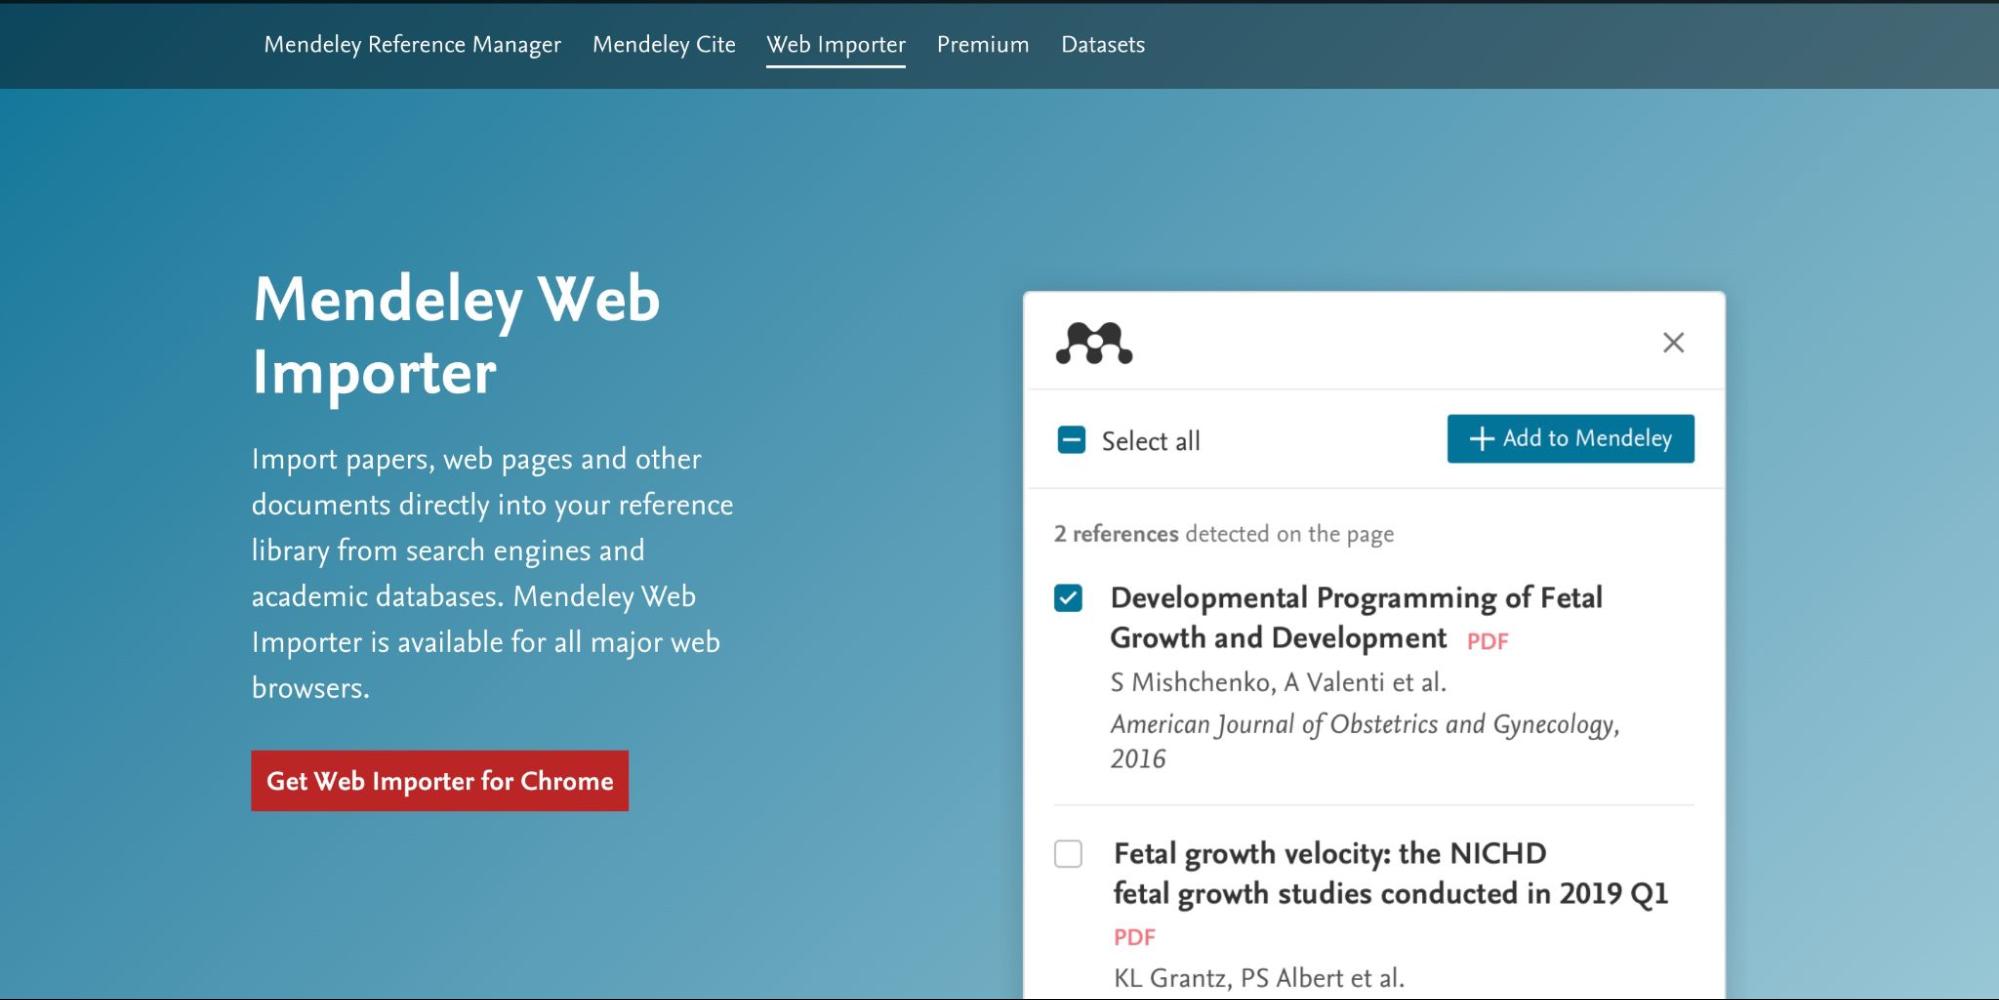Click the Fetal growth velocity NICHD title
This screenshot has width=1999, height=1000.
tap(1390, 873)
